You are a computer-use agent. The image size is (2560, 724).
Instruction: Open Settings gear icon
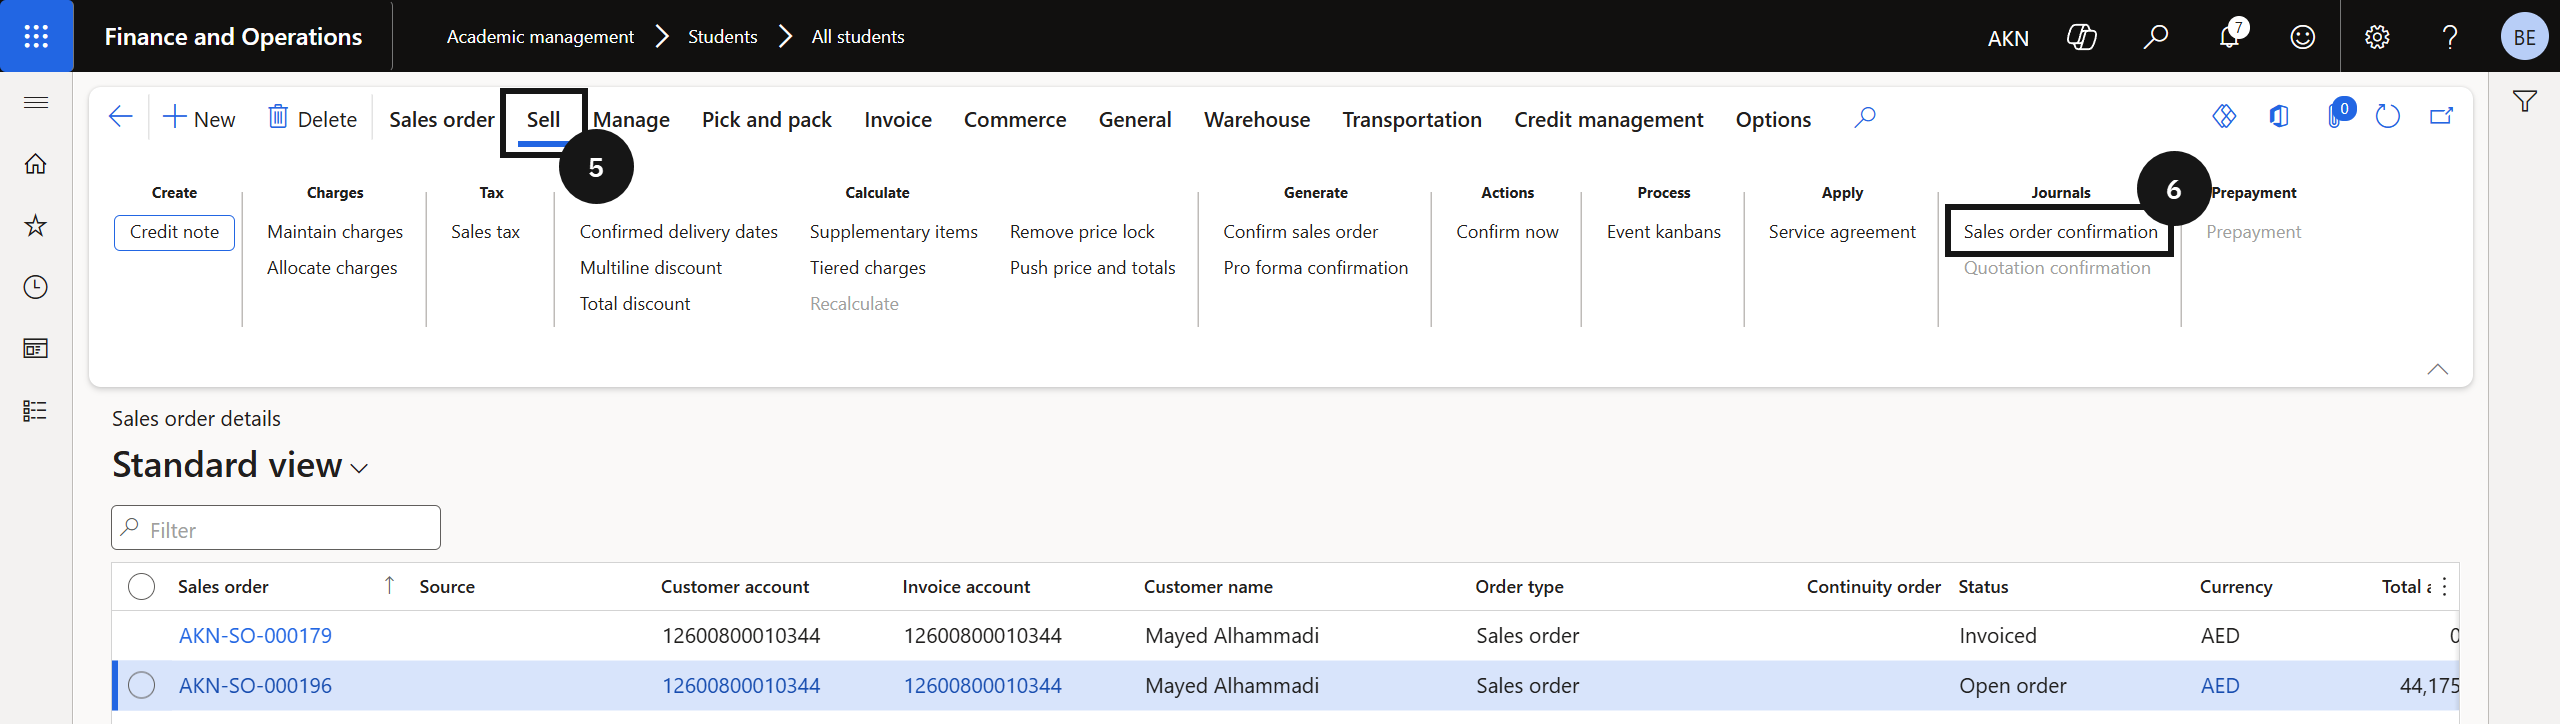point(2377,37)
